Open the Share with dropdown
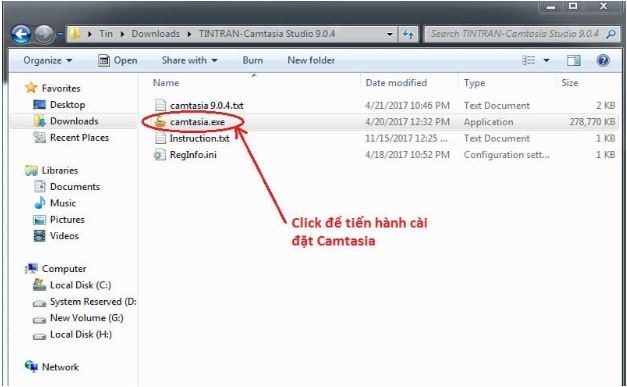Image resolution: width=627 pixels, height=387 pixels. [x=189, y=60]
